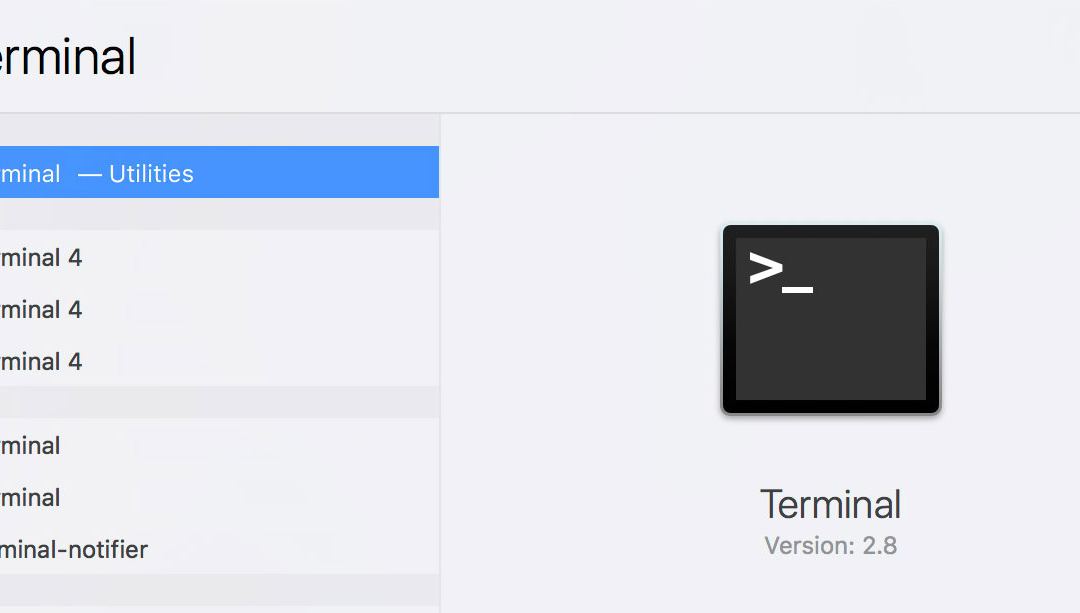The height and width of the screenshot is (613, 1080).
Task: Click into the Spotlight search field text
Action: point(68,57)
